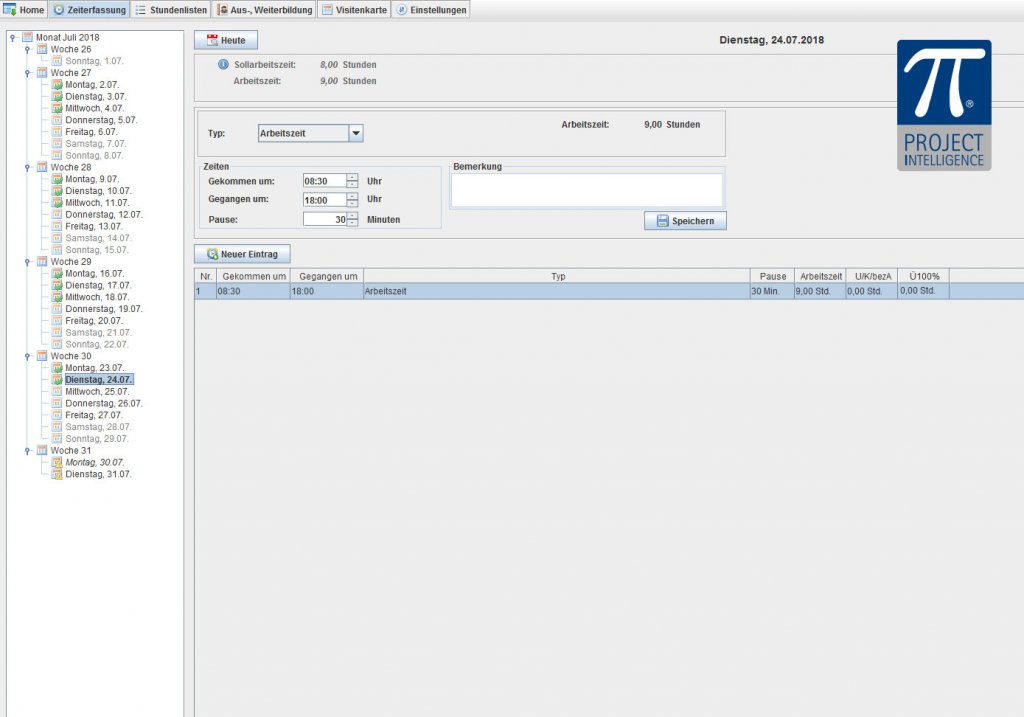Collapse the Woche 30 node
Image resolution: width=1024 pixels, height=717 pixels.
click(x=27, y=357)
